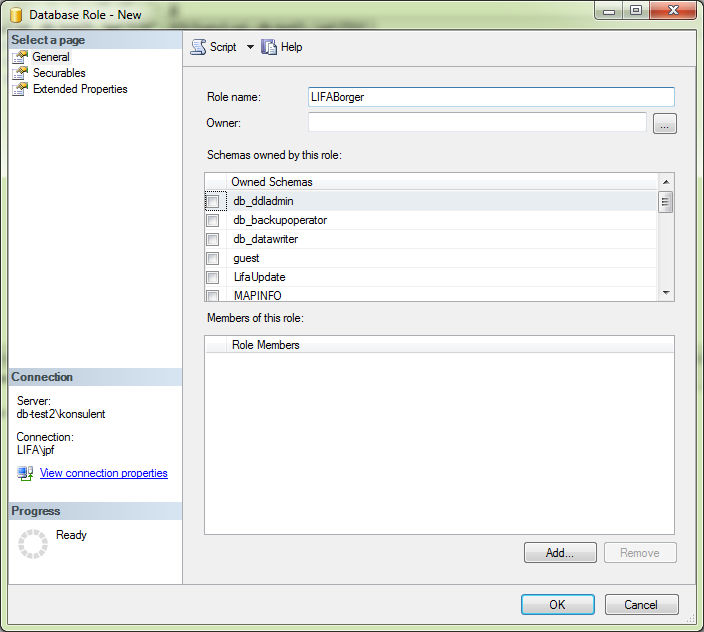Select the General page icon
704x632 pixels.
tap(20, 57)
